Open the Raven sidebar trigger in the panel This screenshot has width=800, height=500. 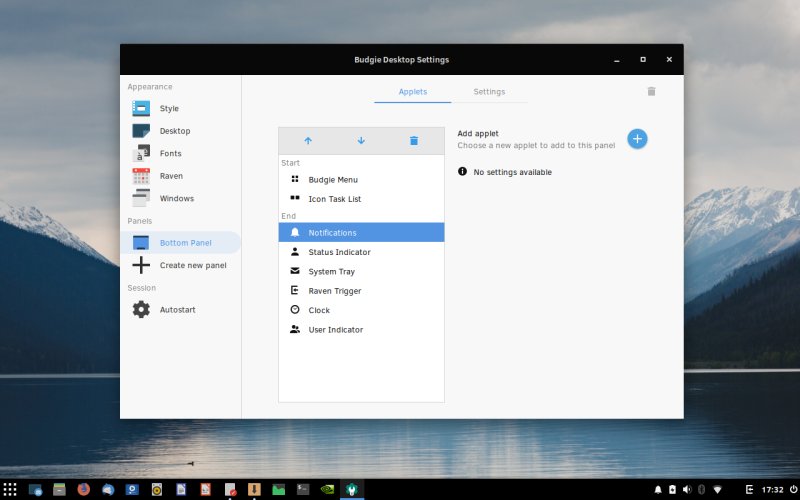(749, 490)
